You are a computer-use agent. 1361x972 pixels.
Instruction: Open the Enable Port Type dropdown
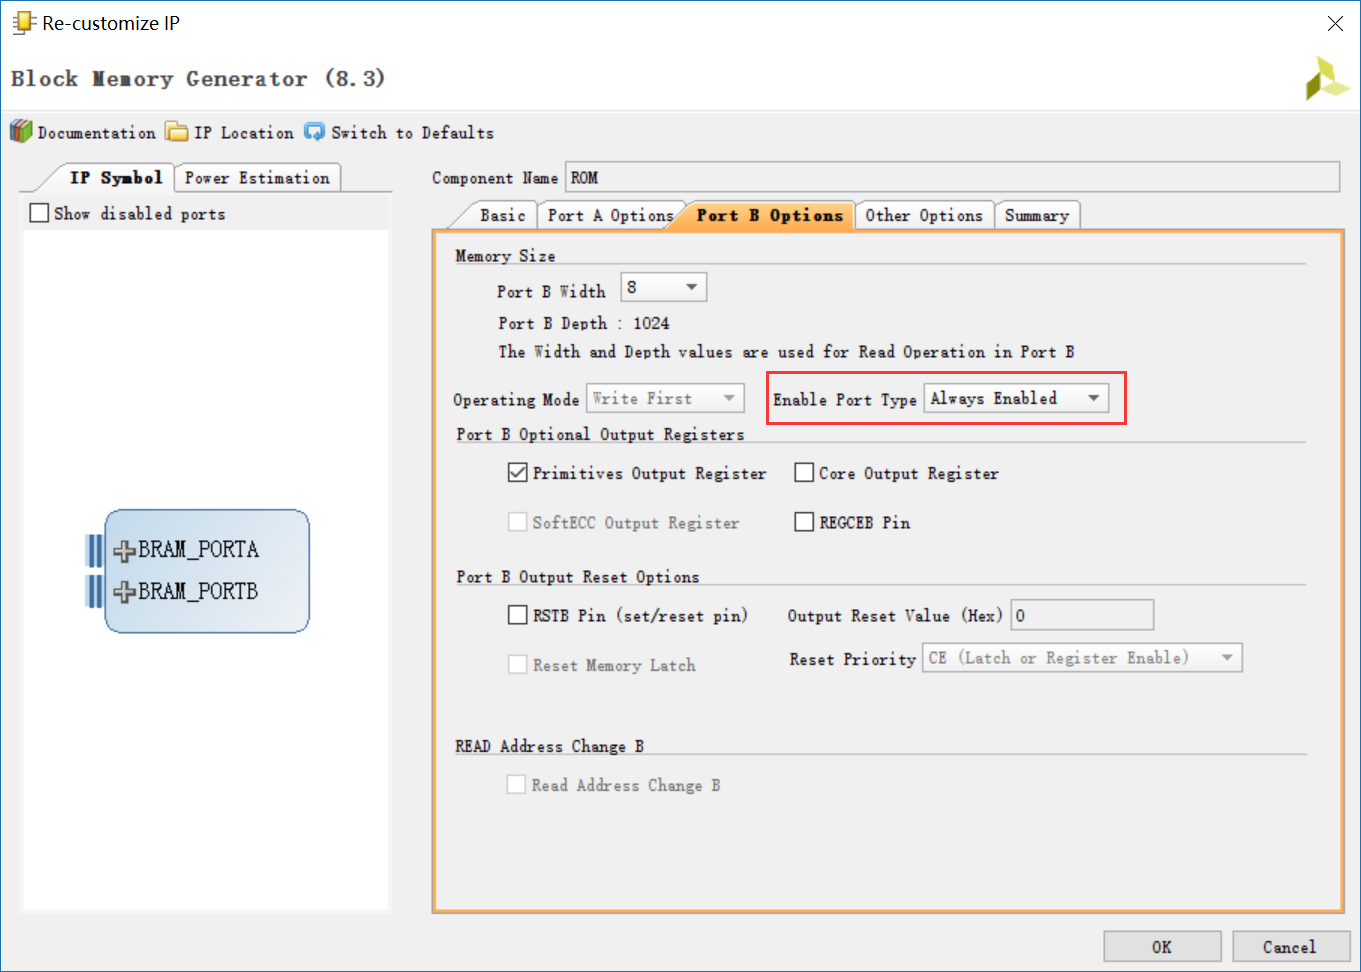1016,398
